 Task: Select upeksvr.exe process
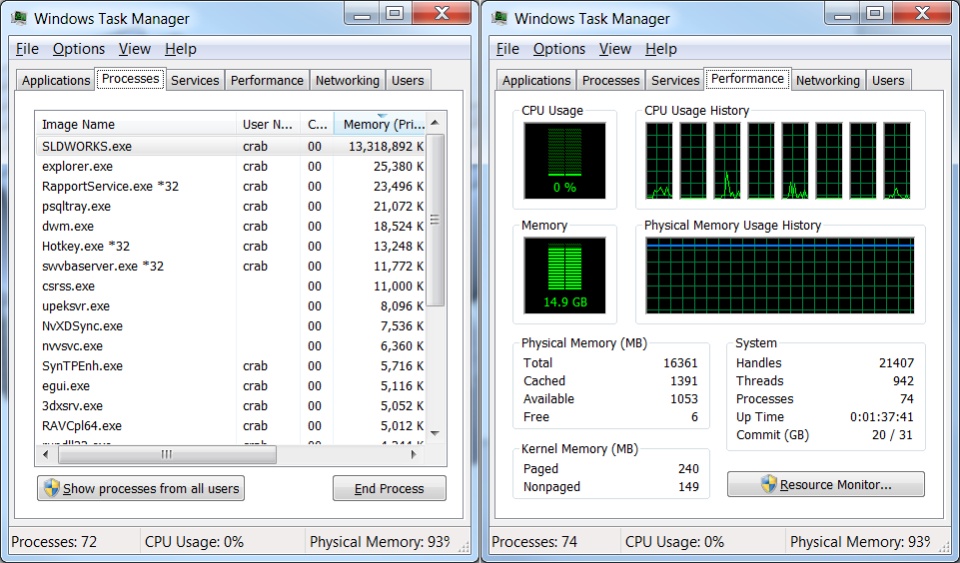tap(230, 306)
